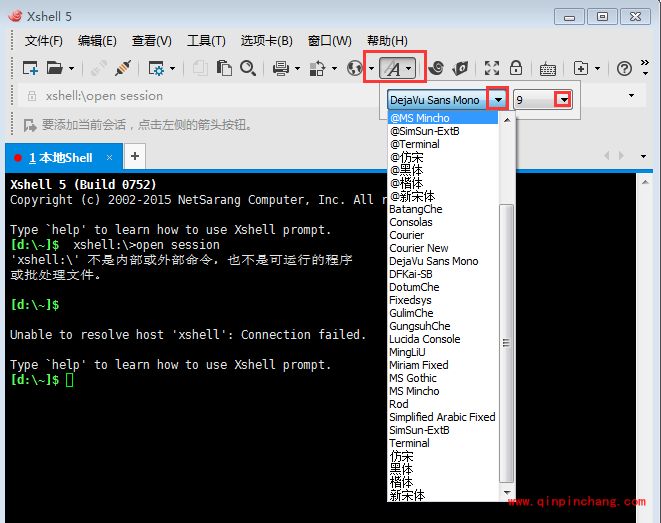The width and height of the screenshot is (661, 523).
Task: Open the 查看(V) menu
Action: coord(152,41)
